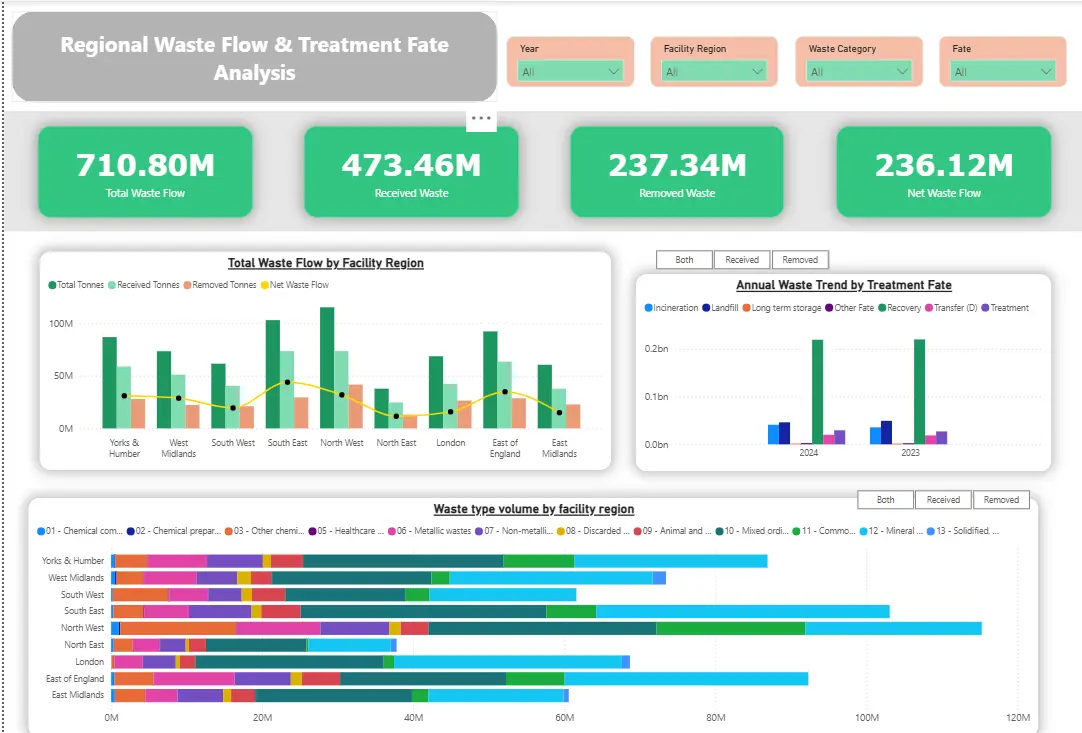Image resolution: width=1082 pixels, height=733 pixels.
Task: Open the Fate slicer dropdown
Action: [x=1003, y=71]
